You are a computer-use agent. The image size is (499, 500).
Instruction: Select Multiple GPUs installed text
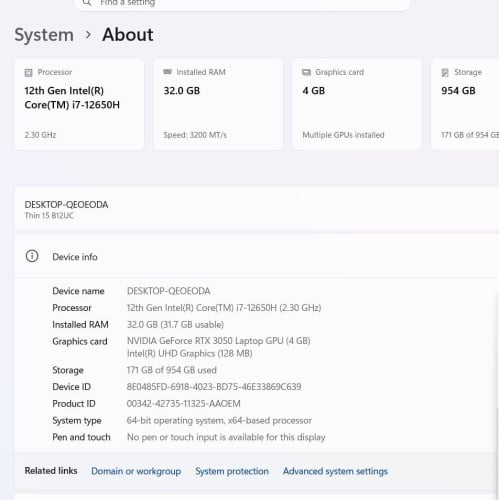point(343,135)
